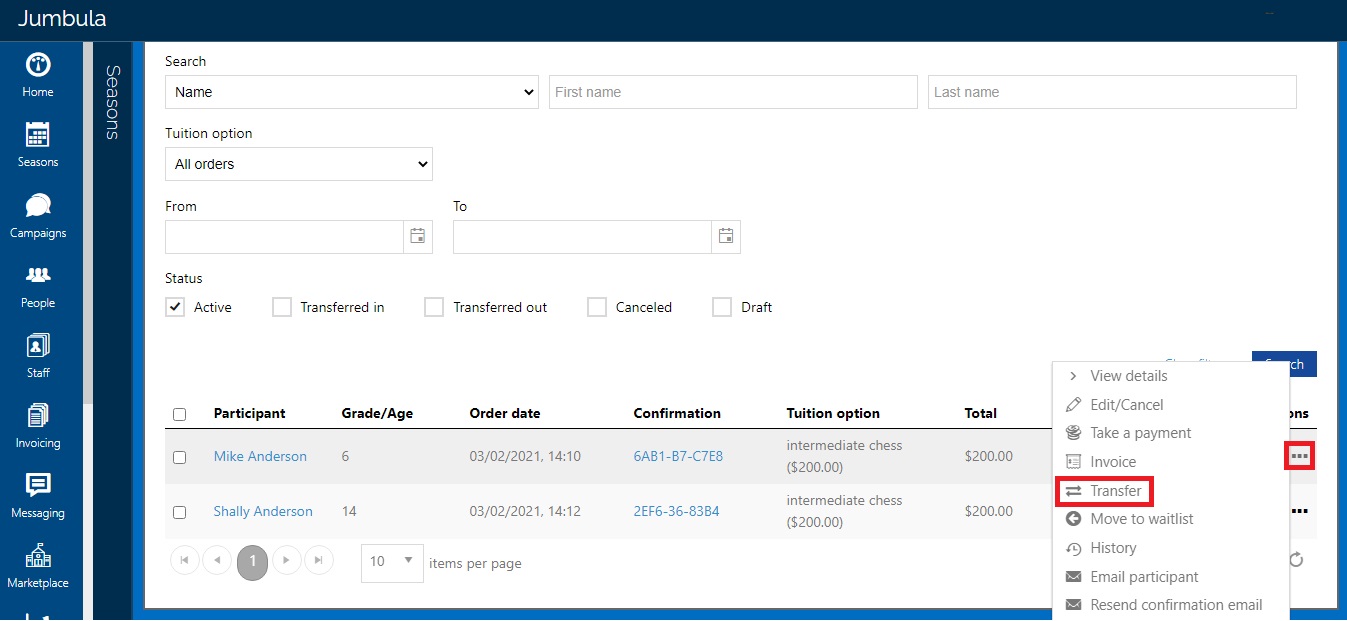Screen dimensions: 1347x621
Task: Sort by Order date column header
Action: (505, 413)
